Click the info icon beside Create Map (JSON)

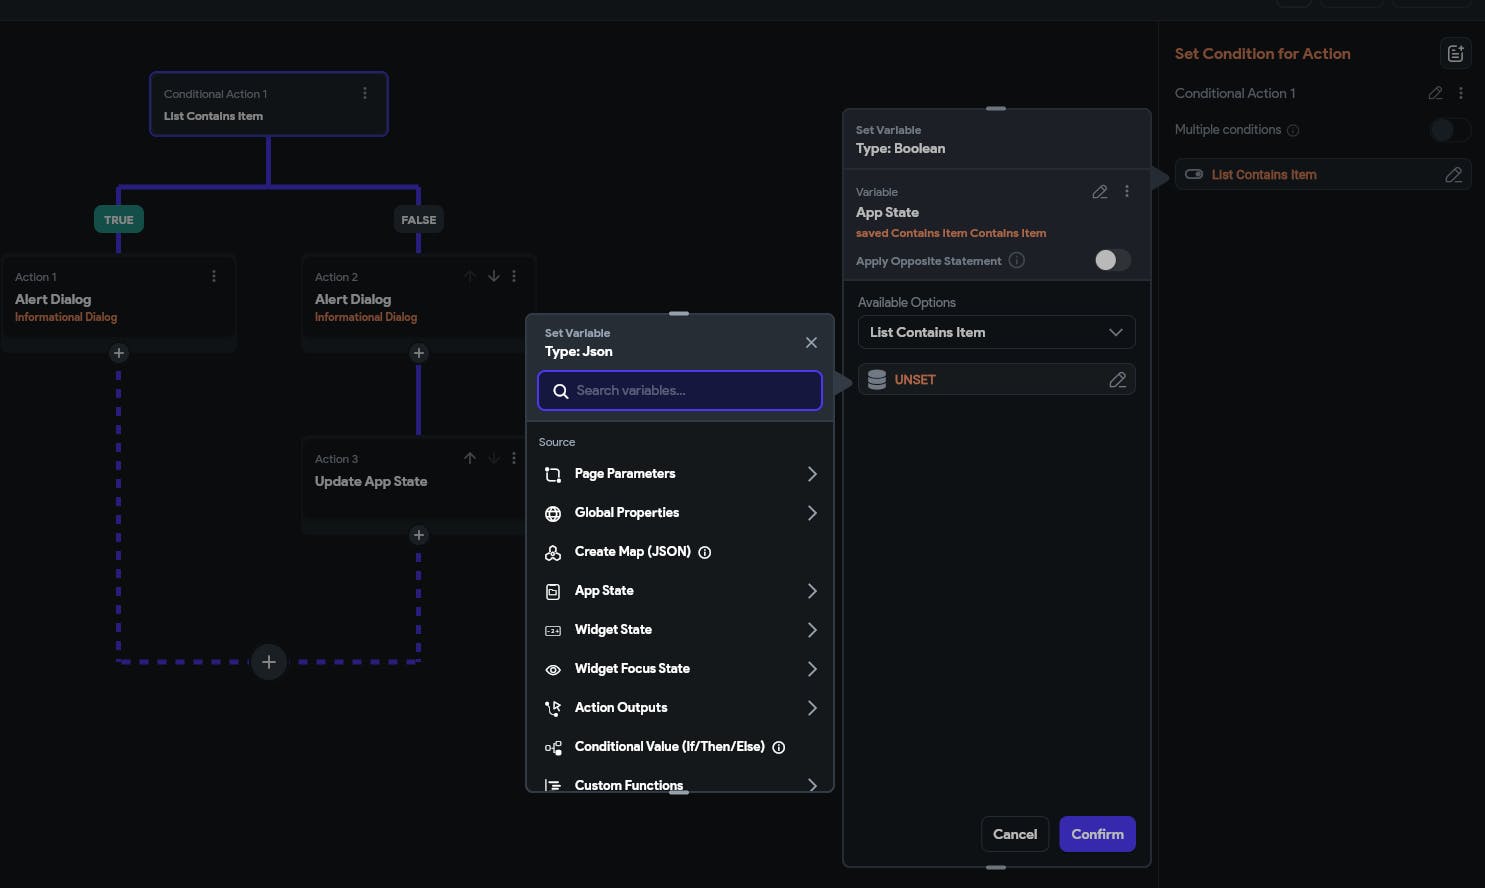point(705,552)
